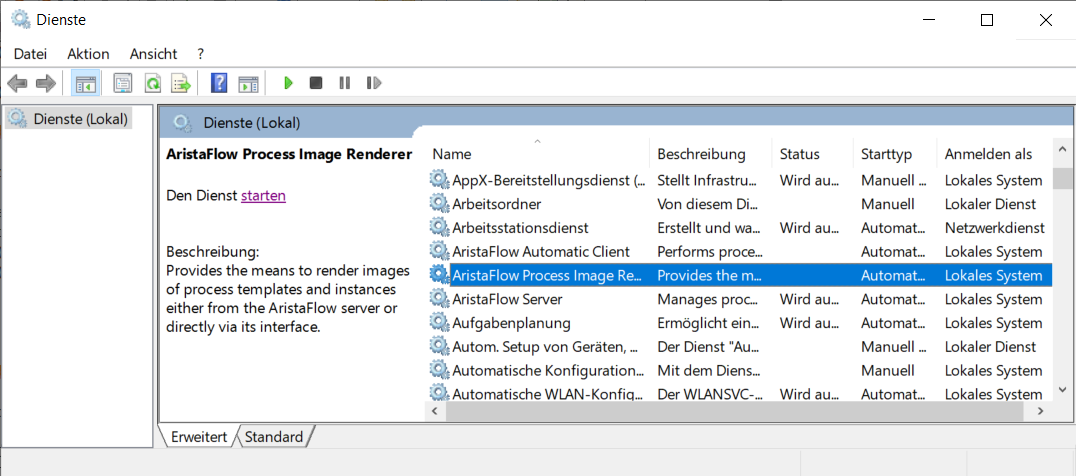Select the AristaFlow Server service row
The height and width of the screenshot is (476, 1076).
tap(739, 299)
